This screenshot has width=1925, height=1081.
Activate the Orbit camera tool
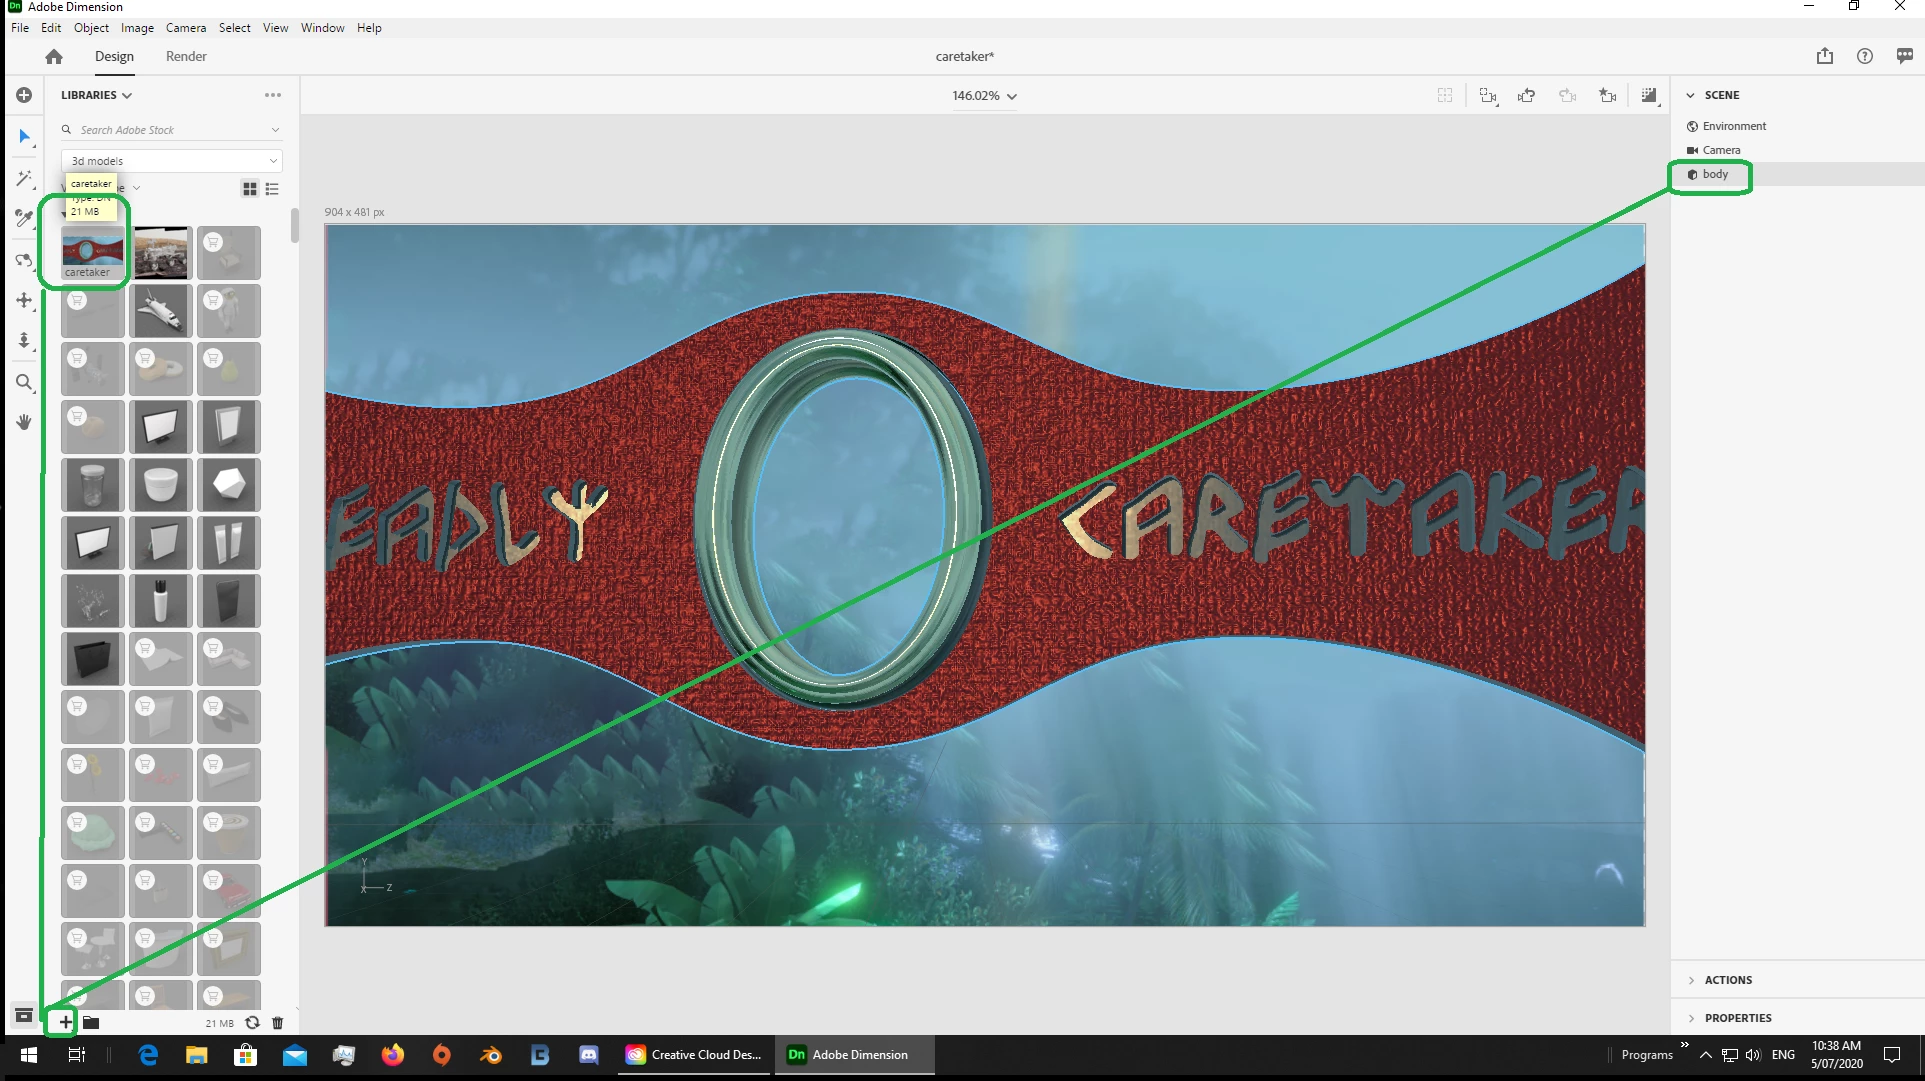pyautogui.click(x=24, y=260)
